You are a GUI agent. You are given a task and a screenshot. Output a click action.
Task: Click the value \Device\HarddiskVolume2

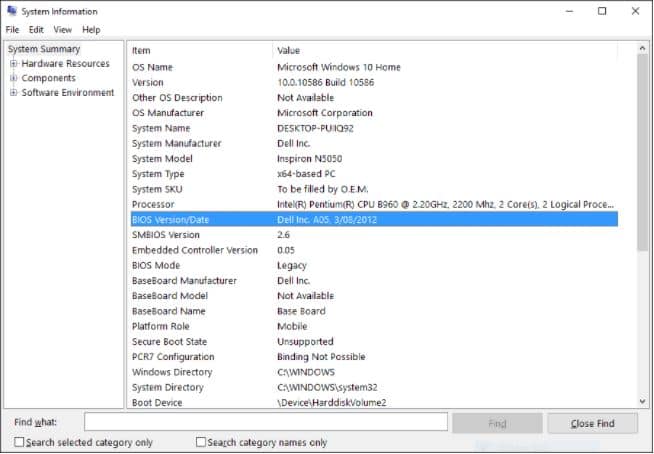[332, 402]
